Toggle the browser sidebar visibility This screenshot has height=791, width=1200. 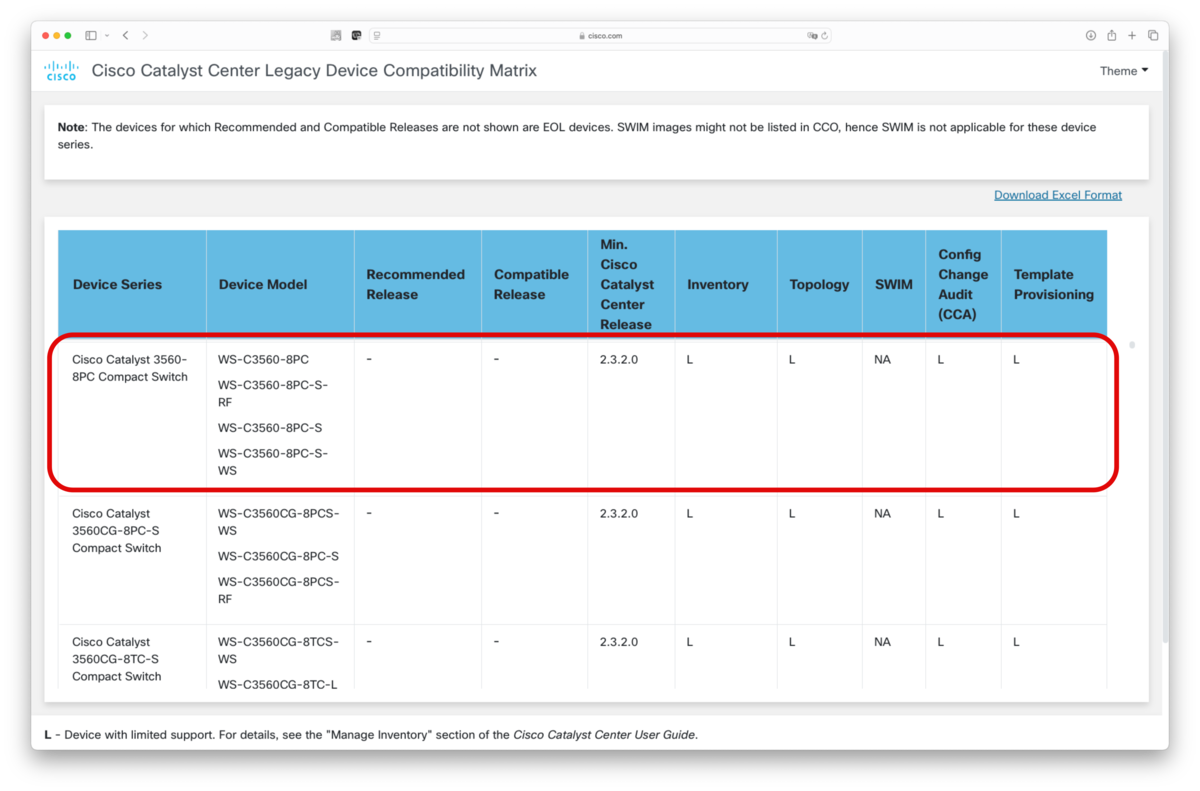(x=91, y=35)
